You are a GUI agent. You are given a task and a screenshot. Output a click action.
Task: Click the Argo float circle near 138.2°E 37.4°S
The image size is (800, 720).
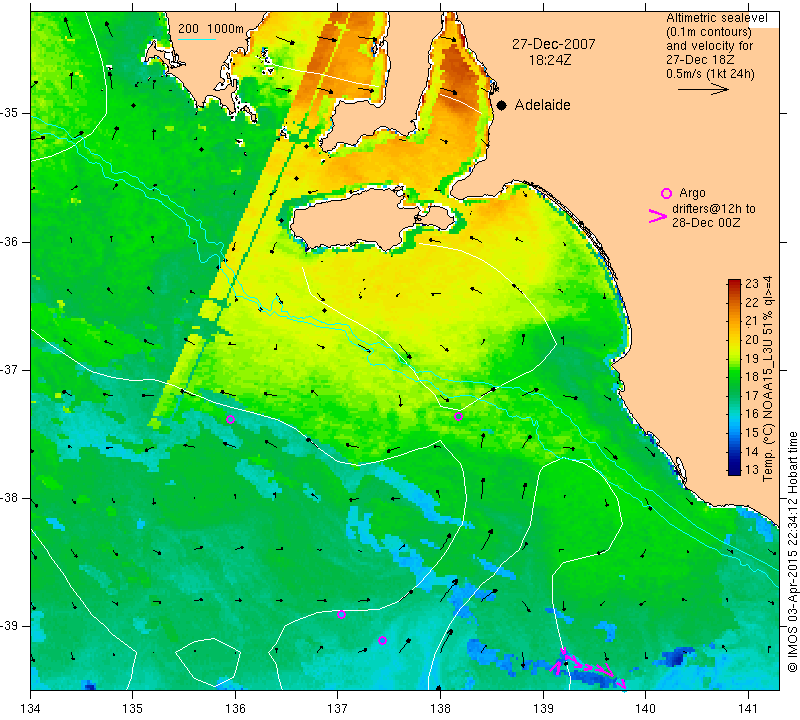click(x=458, y=416)
